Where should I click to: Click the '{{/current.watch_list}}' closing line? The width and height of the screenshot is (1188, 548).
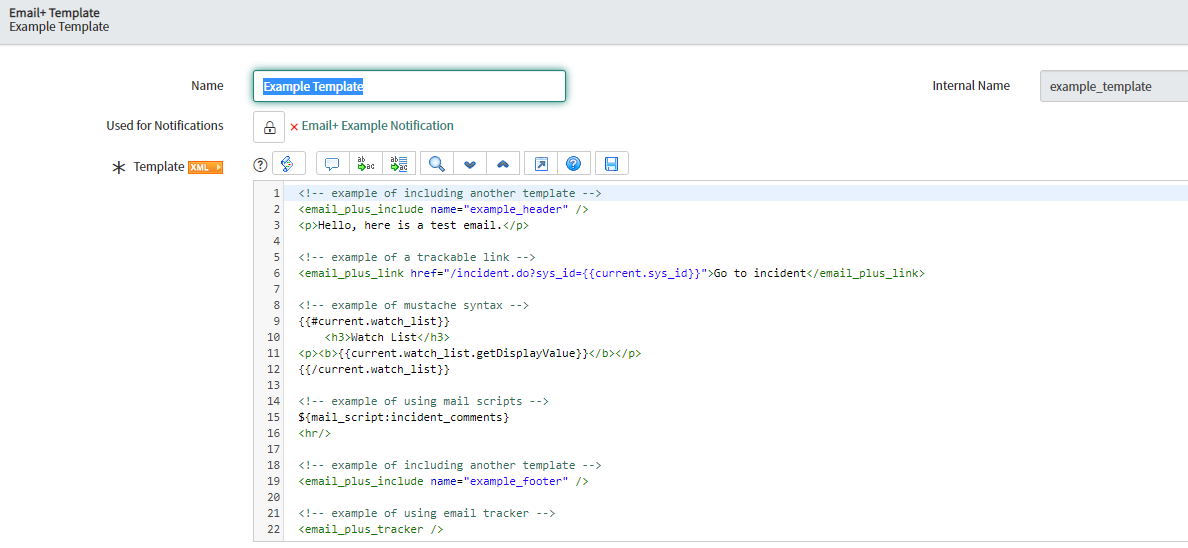click(x=374, y=369)
